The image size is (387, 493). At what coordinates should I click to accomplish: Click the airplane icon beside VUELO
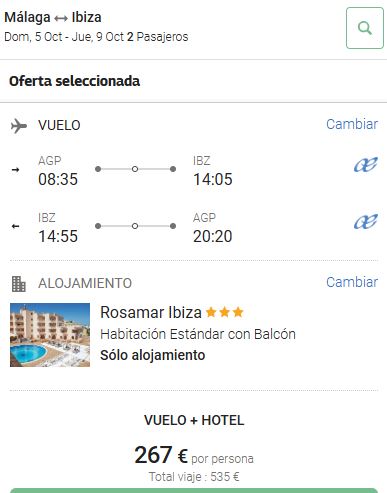18,126
